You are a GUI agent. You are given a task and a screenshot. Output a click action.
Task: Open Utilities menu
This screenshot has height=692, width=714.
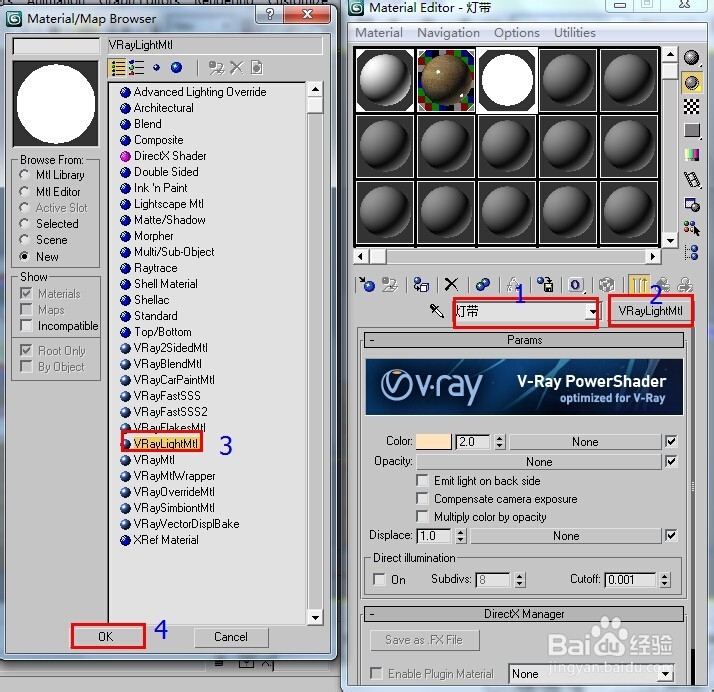point(575,33)
